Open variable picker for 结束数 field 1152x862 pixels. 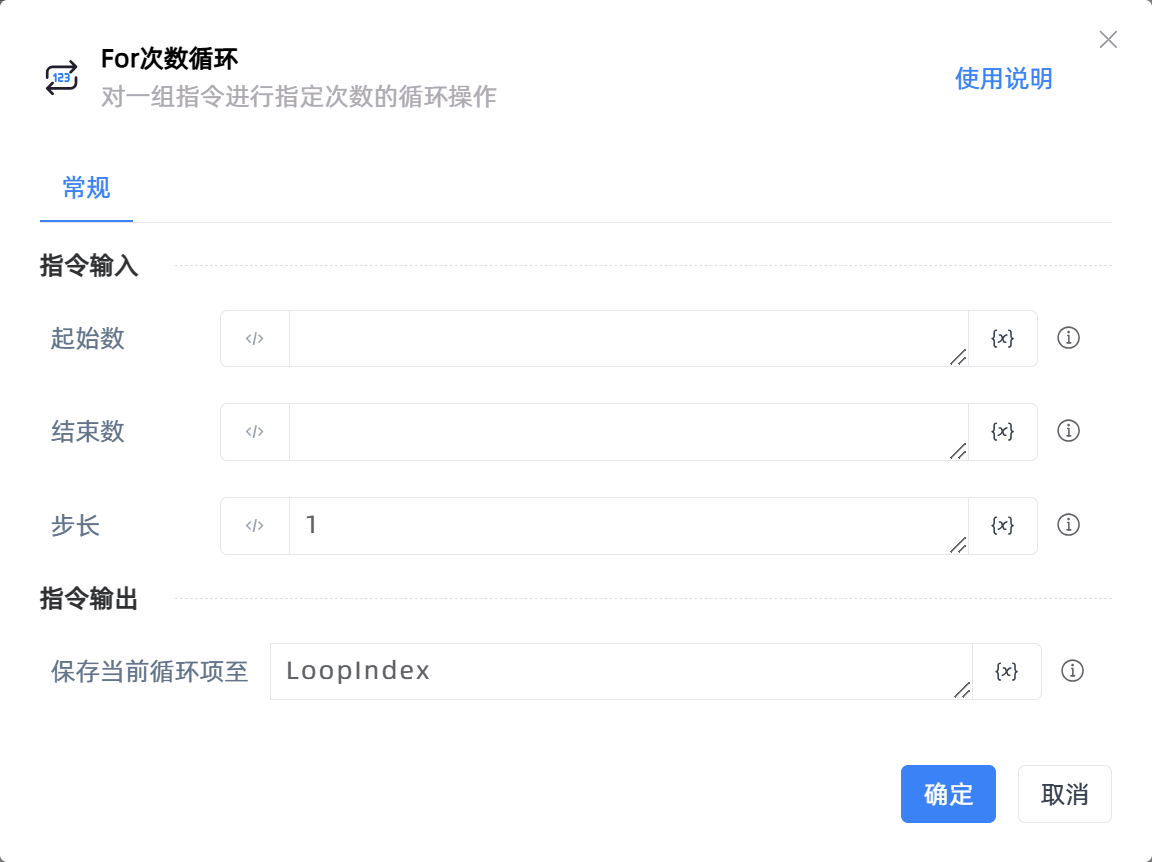coord(1002,431)
